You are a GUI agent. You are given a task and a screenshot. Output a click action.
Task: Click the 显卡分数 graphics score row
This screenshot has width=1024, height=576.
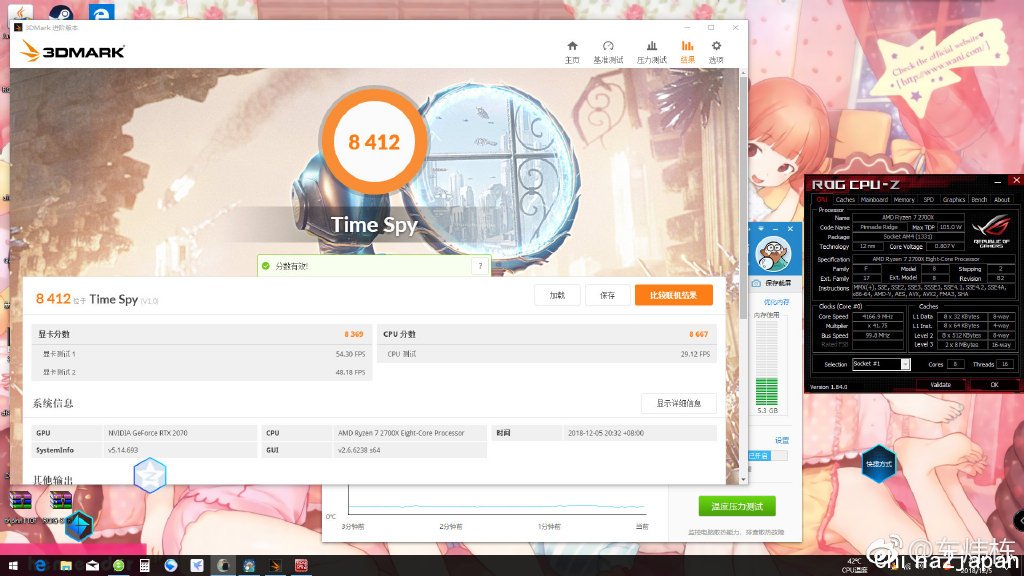click(201, 334)
